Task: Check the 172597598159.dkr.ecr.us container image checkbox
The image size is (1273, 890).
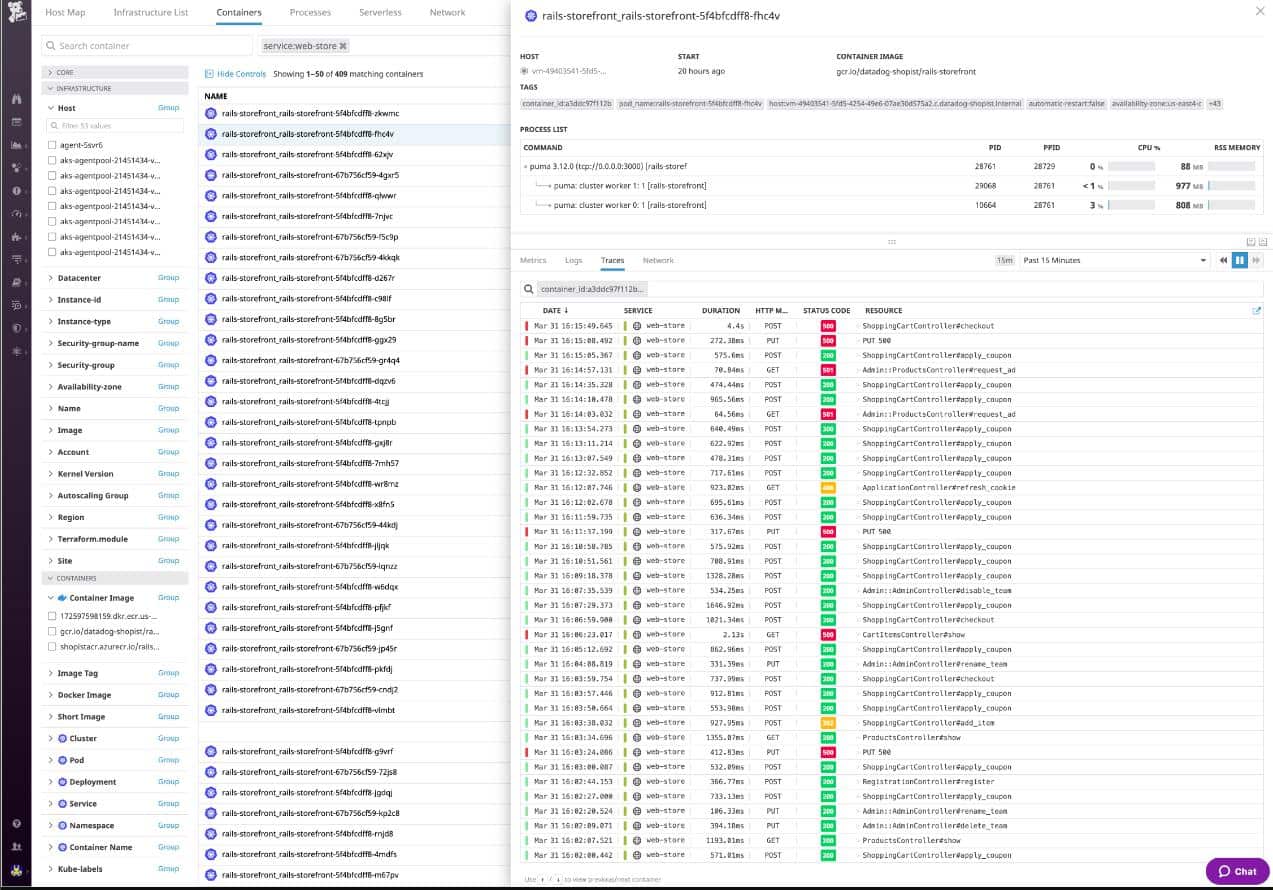Action: tap(52, 616)
